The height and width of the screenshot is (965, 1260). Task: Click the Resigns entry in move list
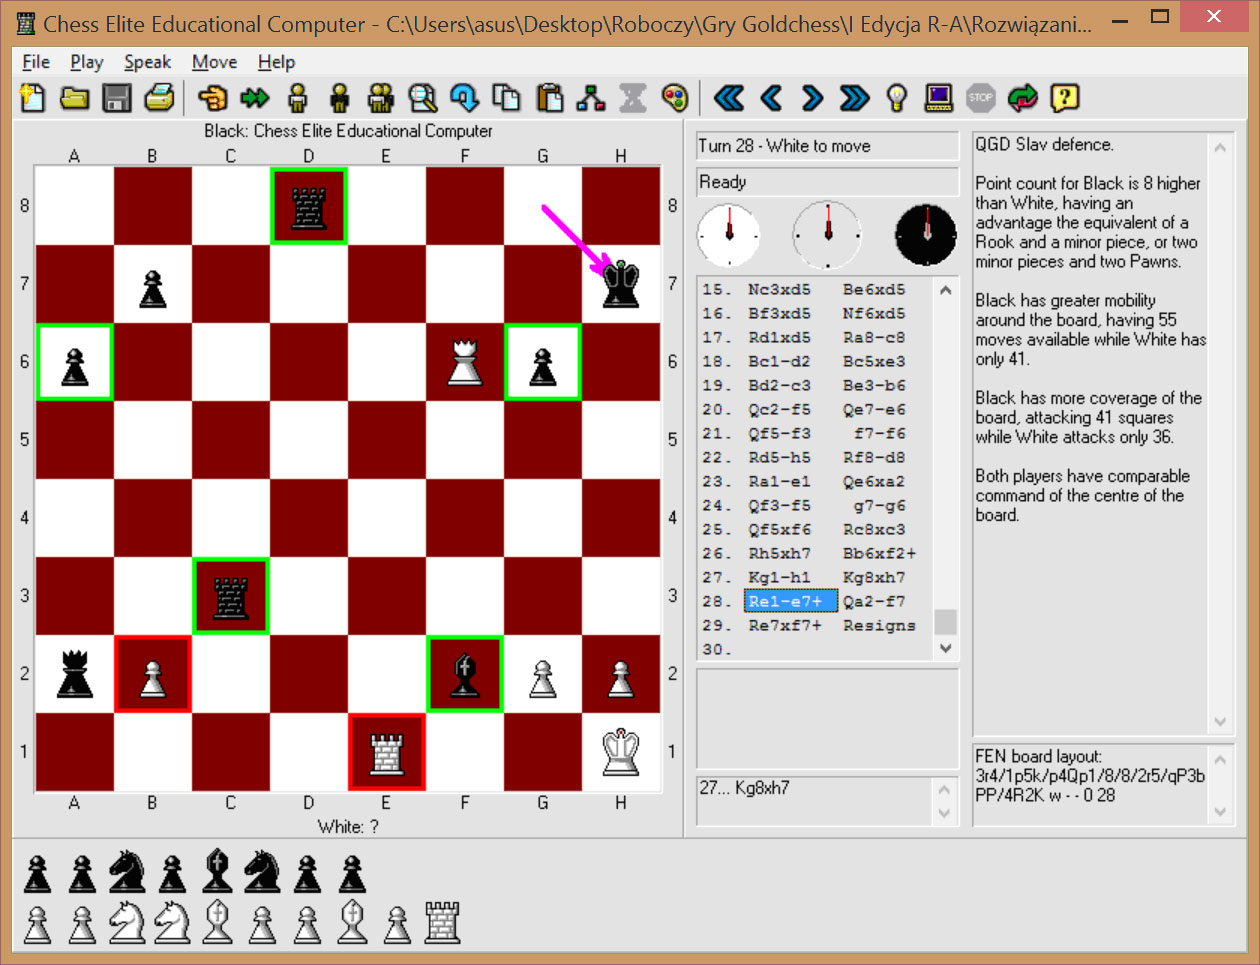[879, 625]
